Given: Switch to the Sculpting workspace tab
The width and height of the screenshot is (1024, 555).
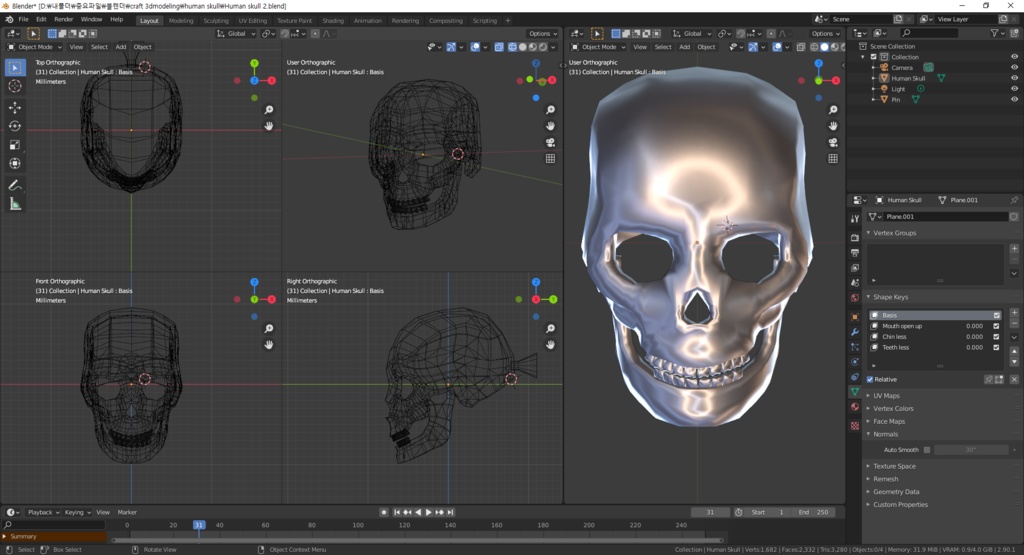Looking at the screenshot, I should pyautogui.click(x=215, y=20).
